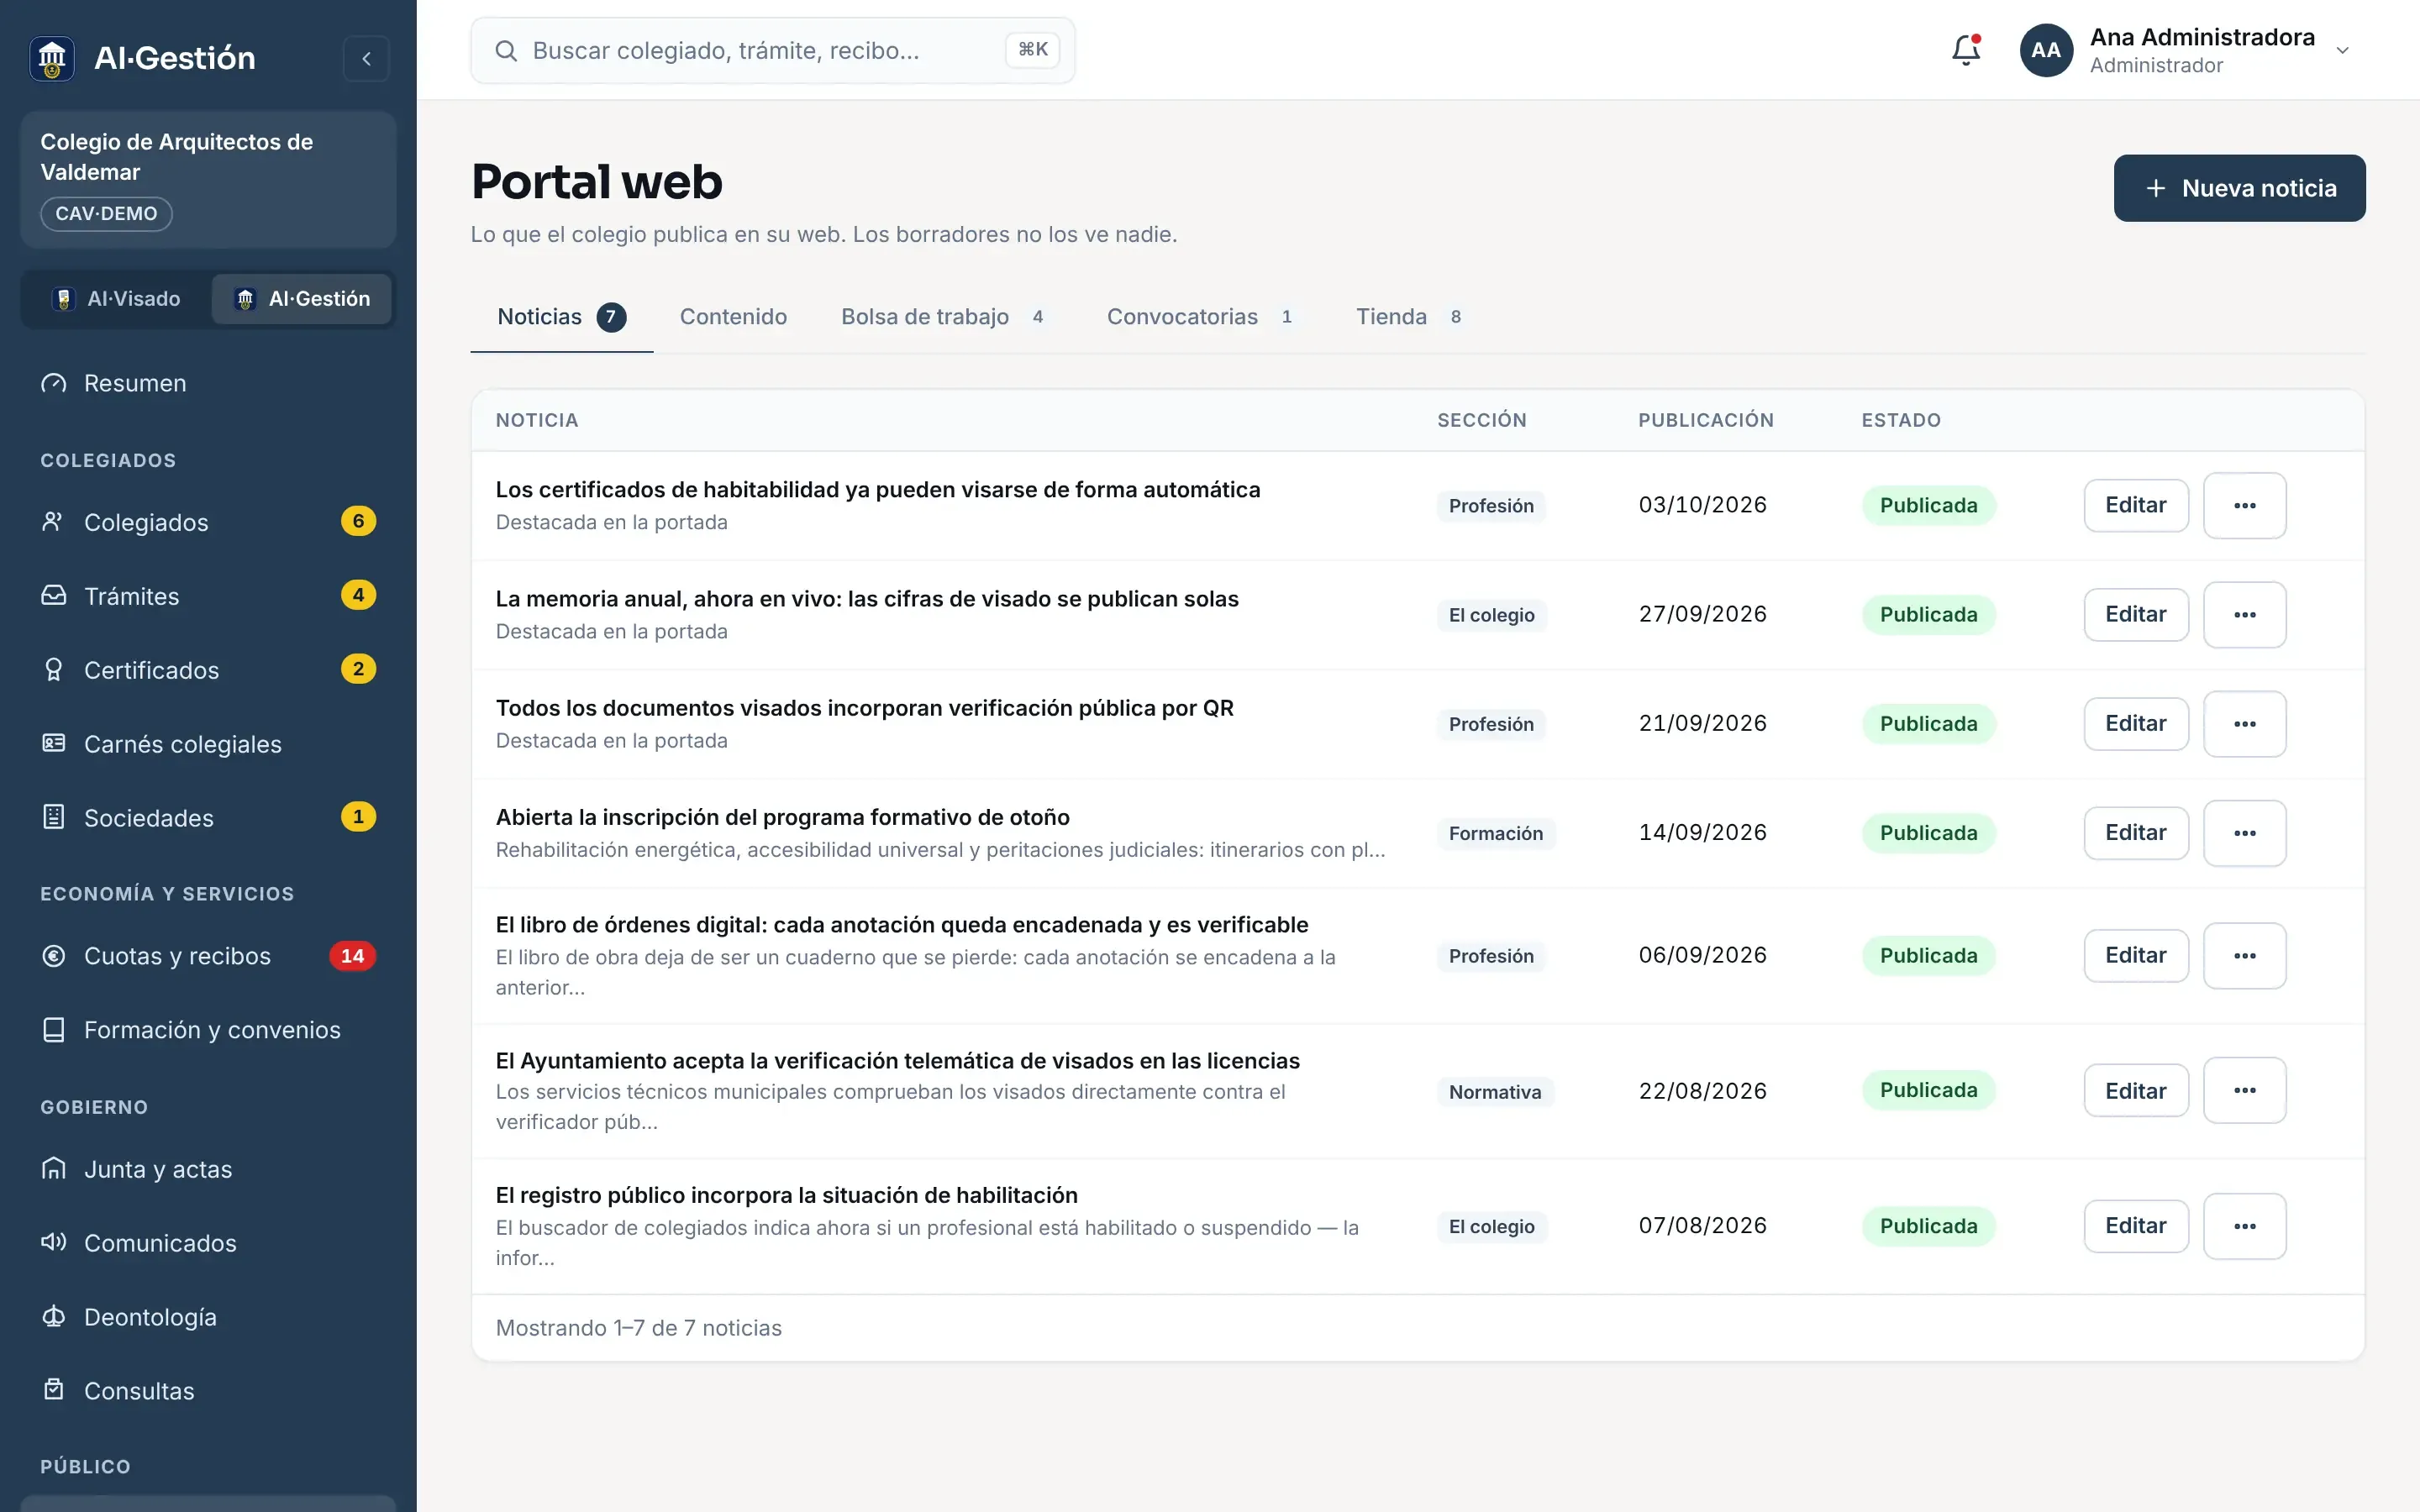Screen dimensions: 2420x1512
Task: Open Junta y actas
Action: [x=208, y=1169]
